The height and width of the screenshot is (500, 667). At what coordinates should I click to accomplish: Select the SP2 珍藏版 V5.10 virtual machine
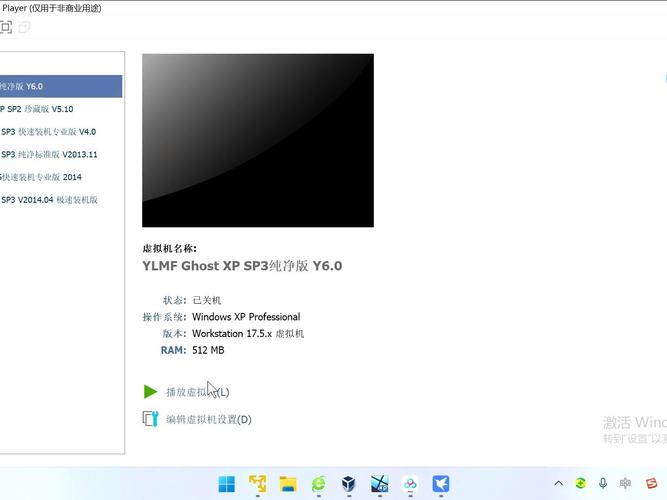pos(61,109)
